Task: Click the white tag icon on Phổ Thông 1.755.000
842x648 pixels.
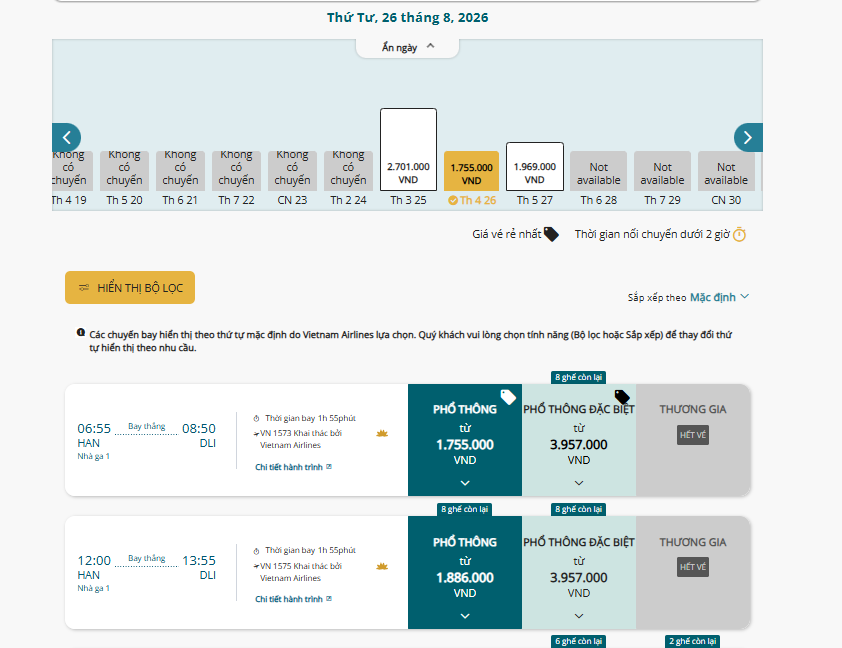Action: point(508,397)
